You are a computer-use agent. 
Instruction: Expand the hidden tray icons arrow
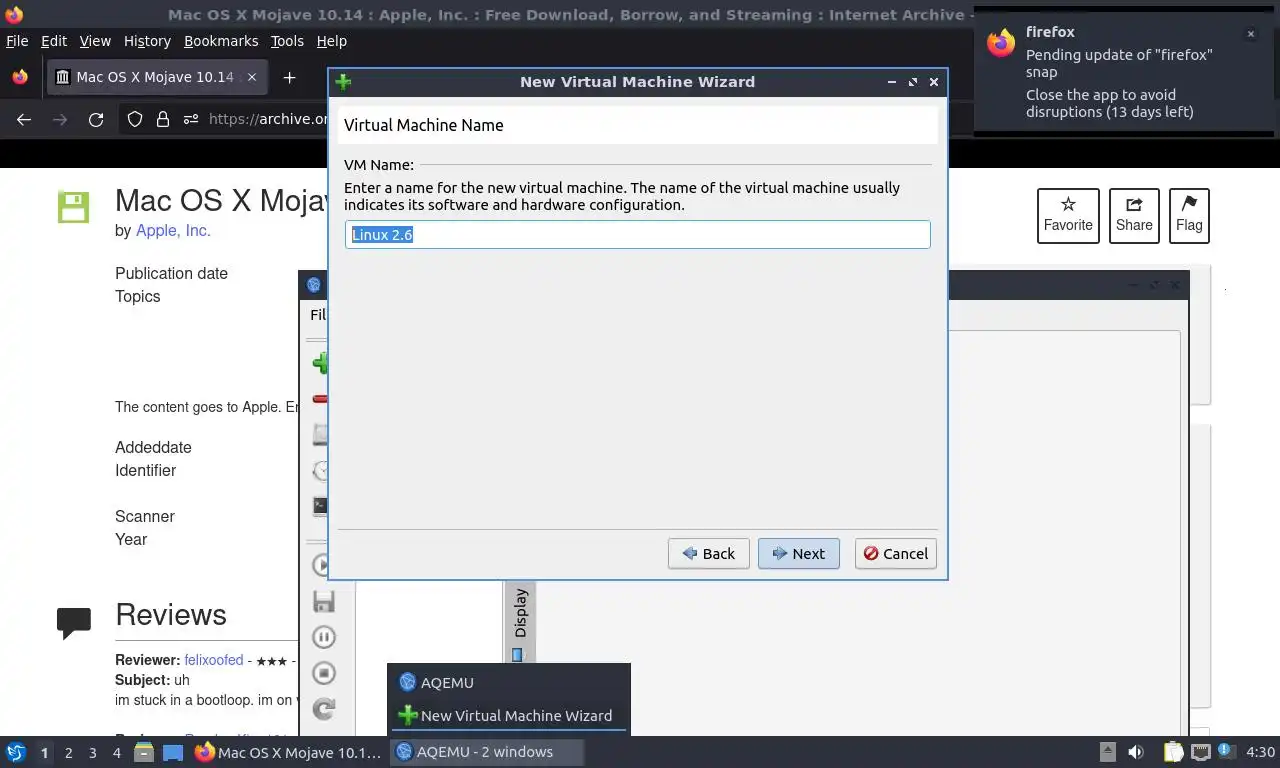pyautogui.click(x=1108, y=752)
